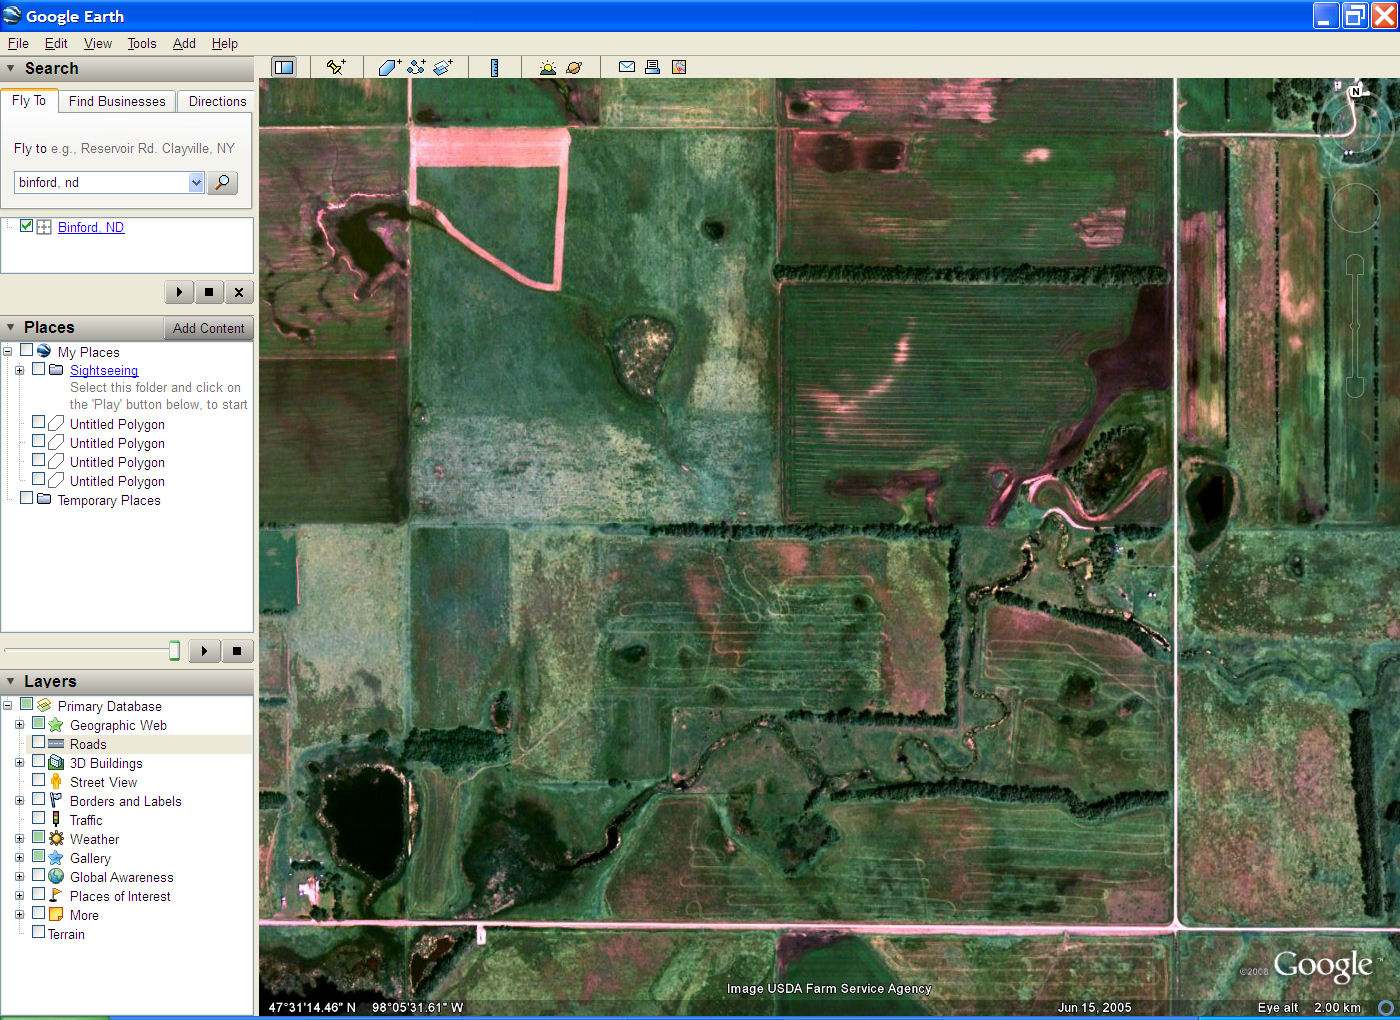Click the Gallery blue star icon
Screen dimensions: 1400x1020
pos(56,858)
